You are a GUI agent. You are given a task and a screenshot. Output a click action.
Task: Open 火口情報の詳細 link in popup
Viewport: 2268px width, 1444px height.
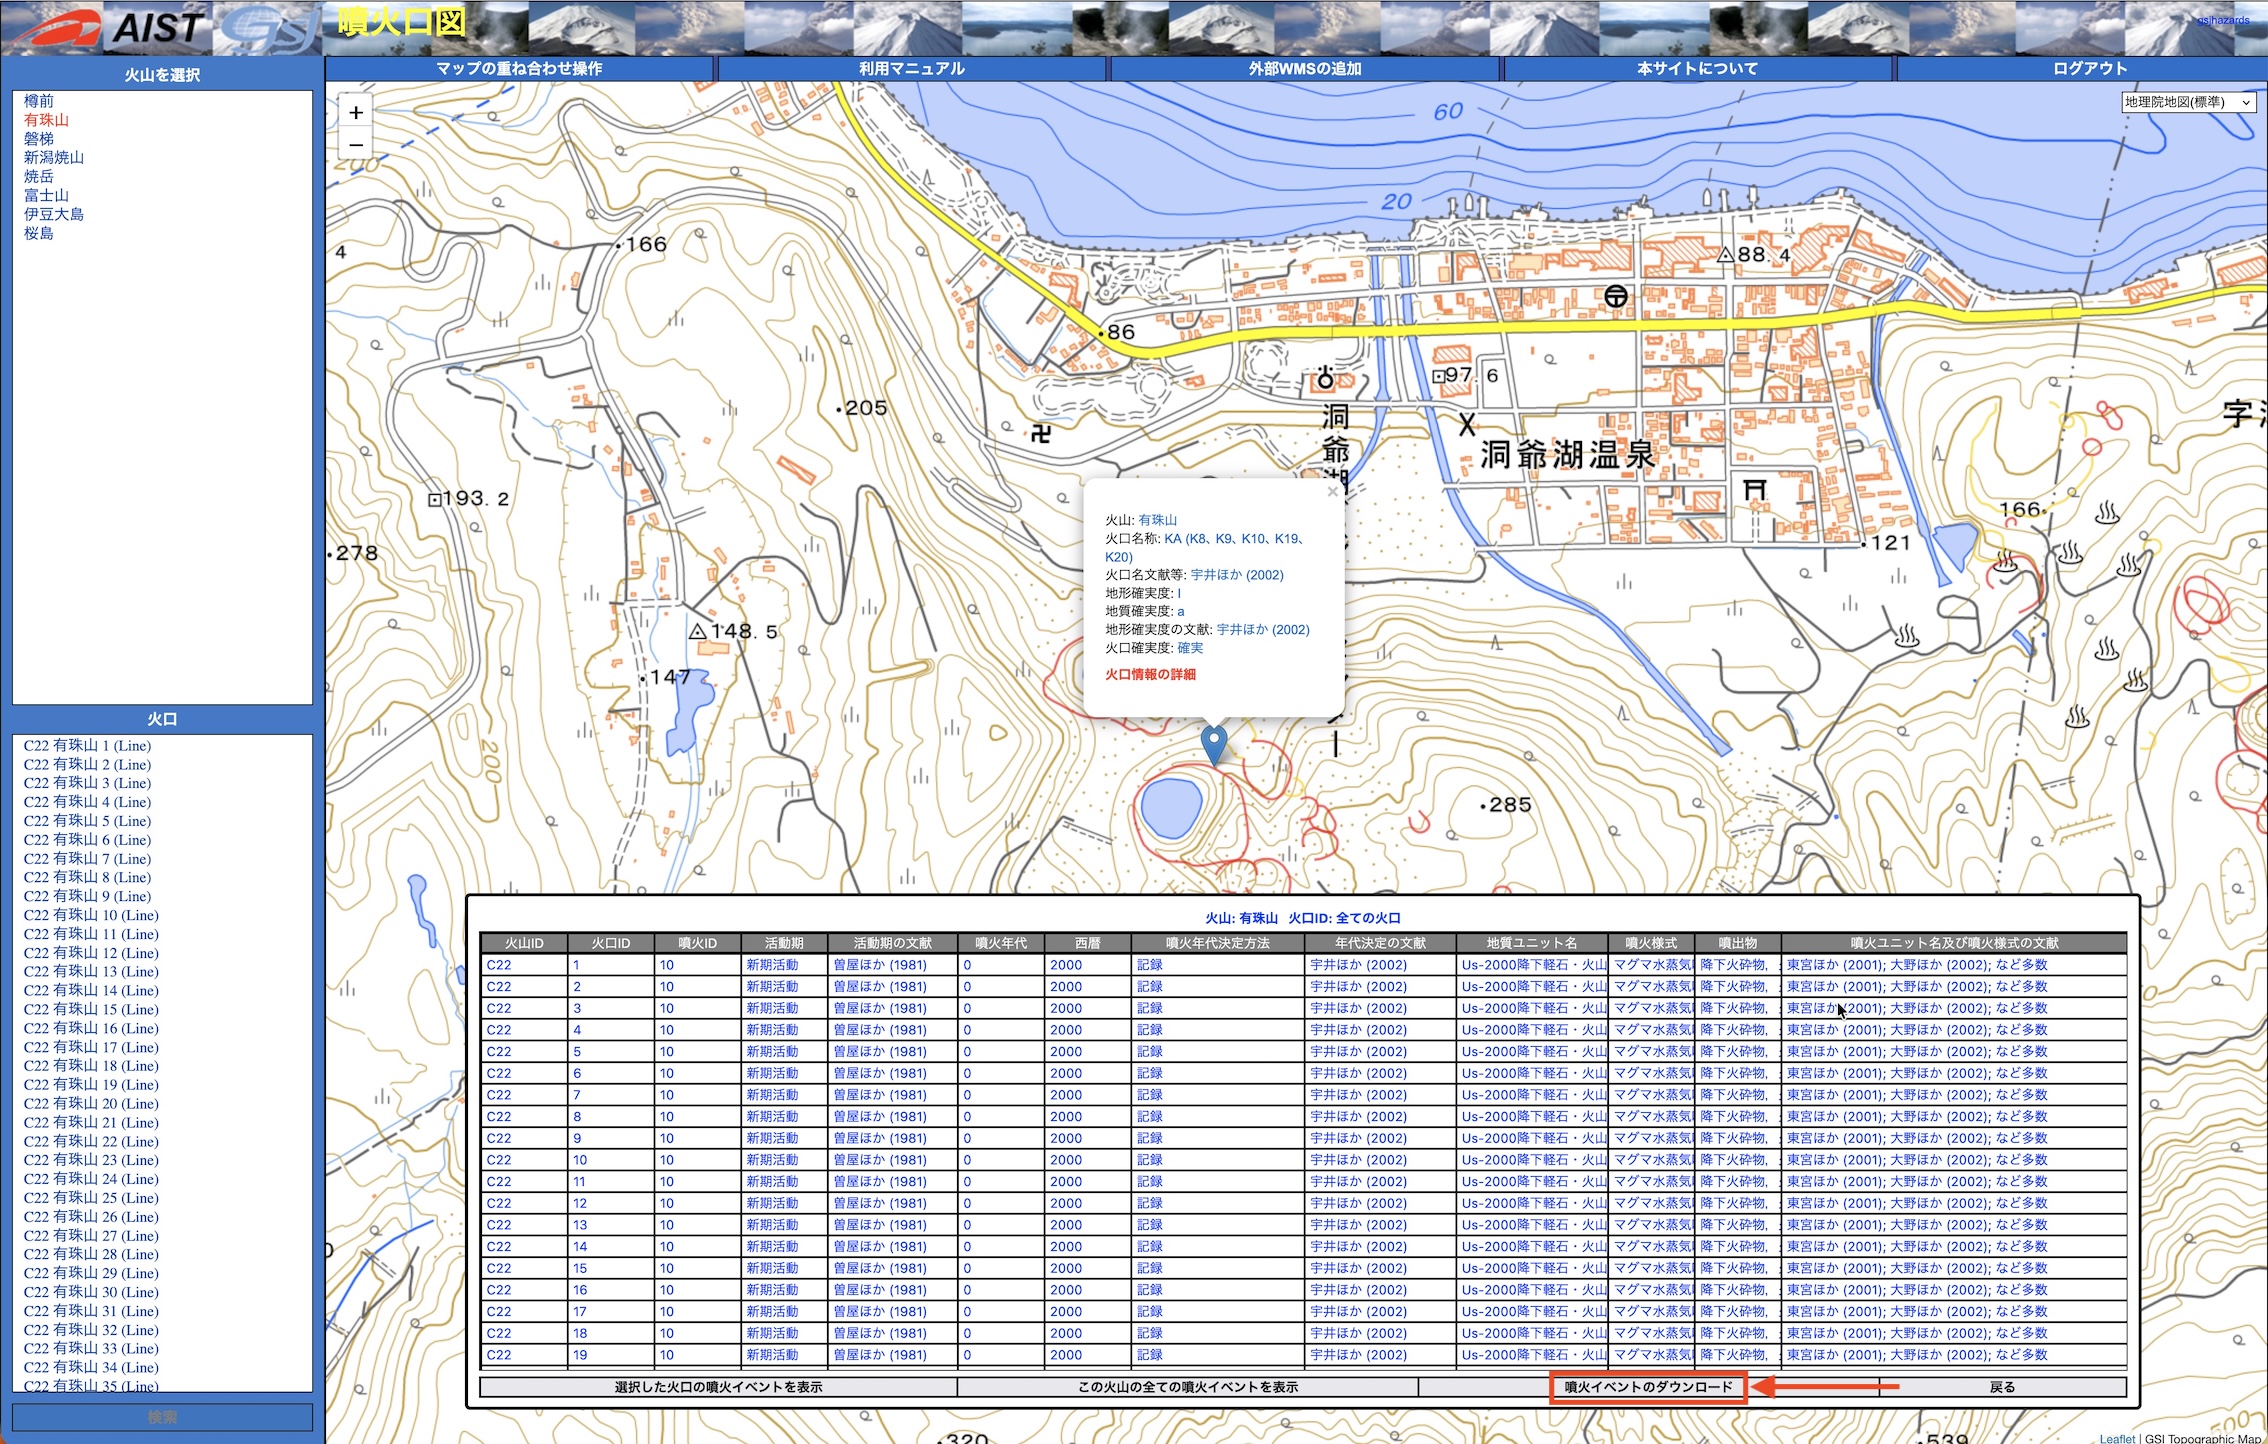pyautogui.click(x=1150, y=674)
